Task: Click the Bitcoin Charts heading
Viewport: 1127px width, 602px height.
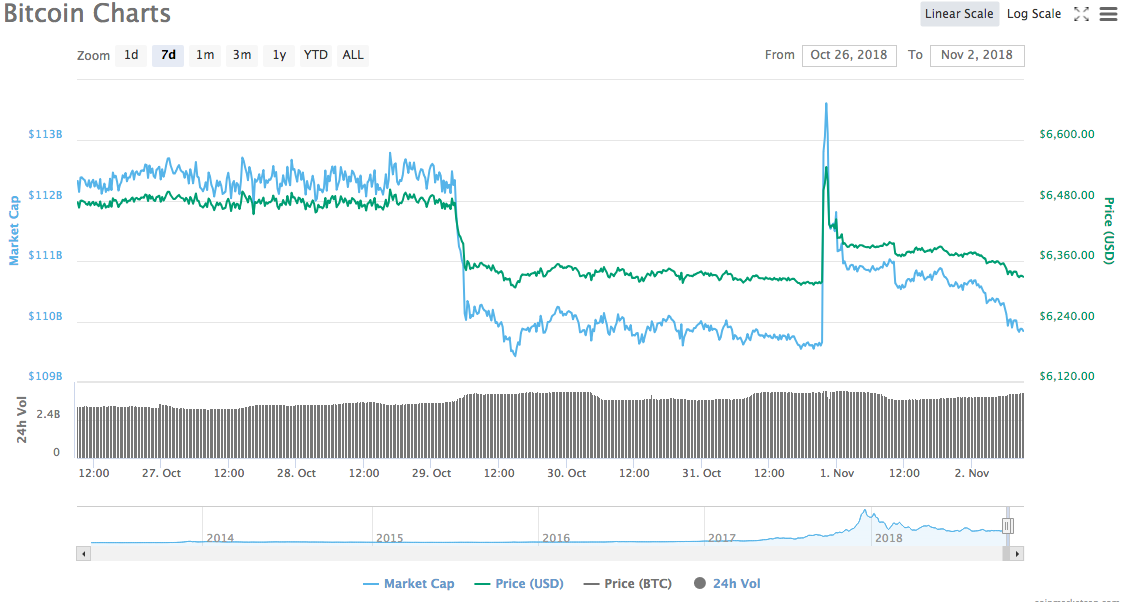Action: pyautogui.click(x=87, y=14)
